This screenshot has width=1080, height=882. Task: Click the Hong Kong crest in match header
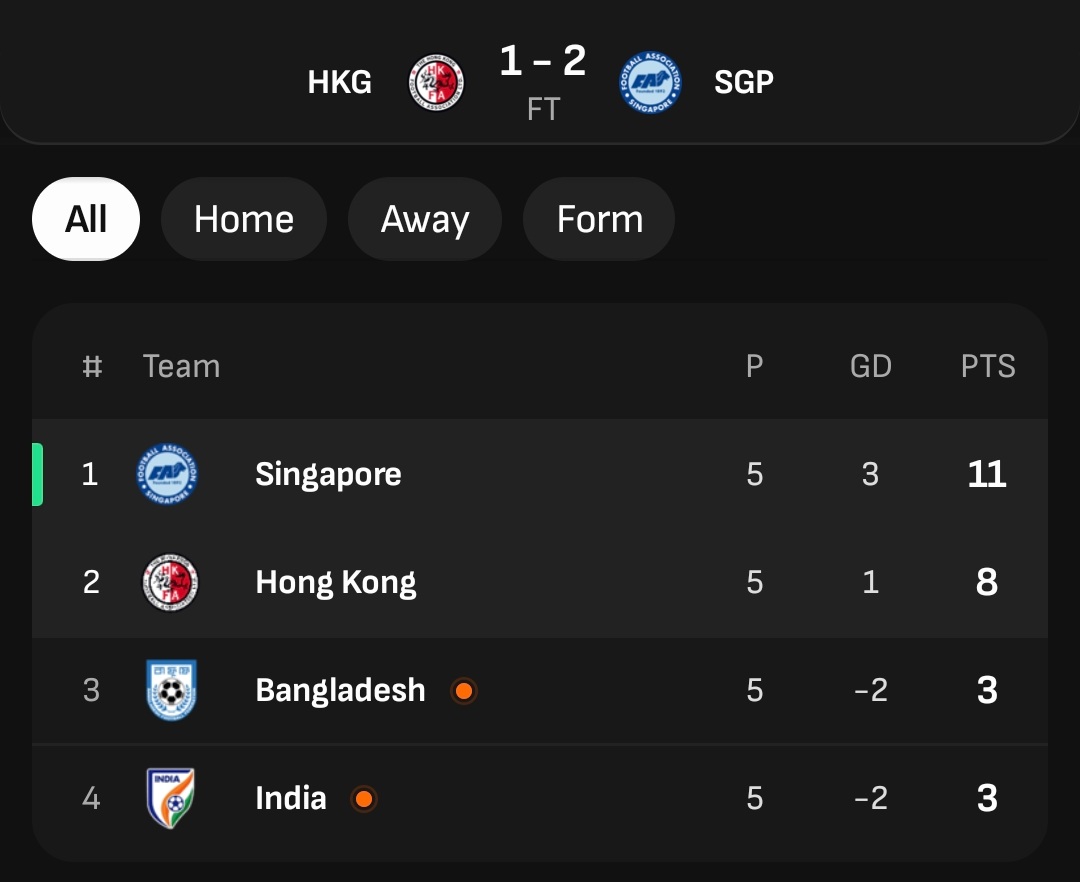pyautogui.click(x=437, y=82)
